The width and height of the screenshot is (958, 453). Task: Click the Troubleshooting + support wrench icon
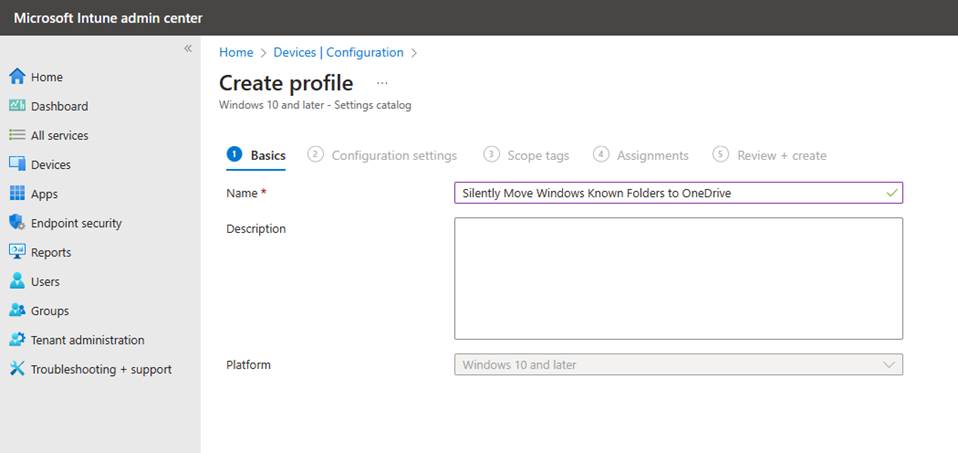coord(17,369)
